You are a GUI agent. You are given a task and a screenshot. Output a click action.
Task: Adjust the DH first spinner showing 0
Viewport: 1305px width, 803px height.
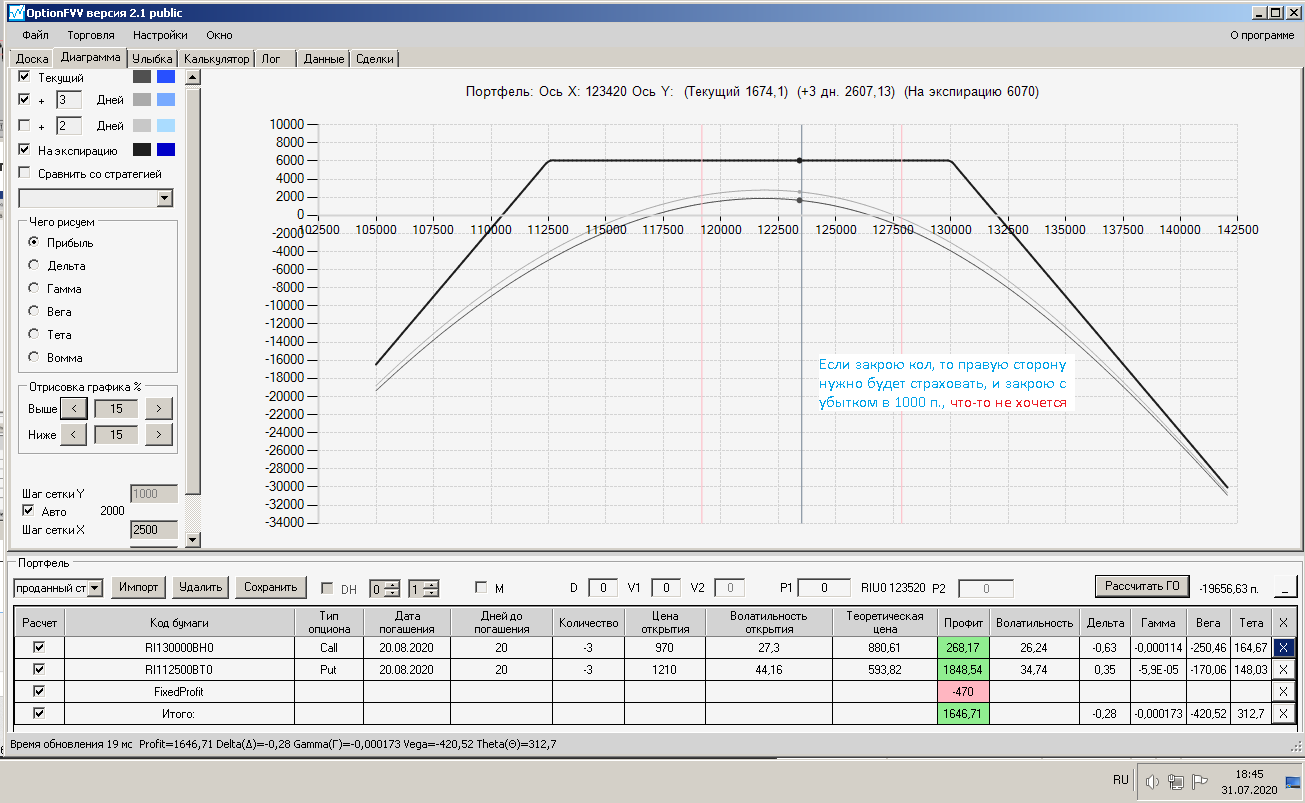click(385, 588)
